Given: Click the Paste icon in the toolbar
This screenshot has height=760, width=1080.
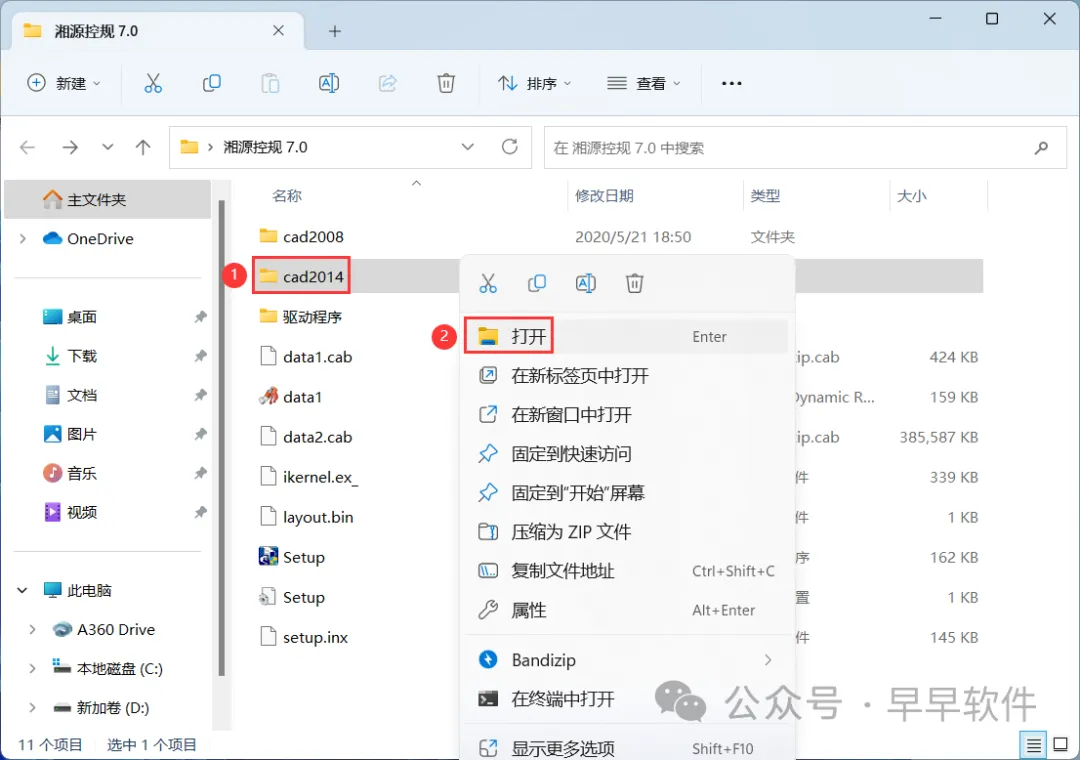Looking at the screenshot, I should [270, 83].
